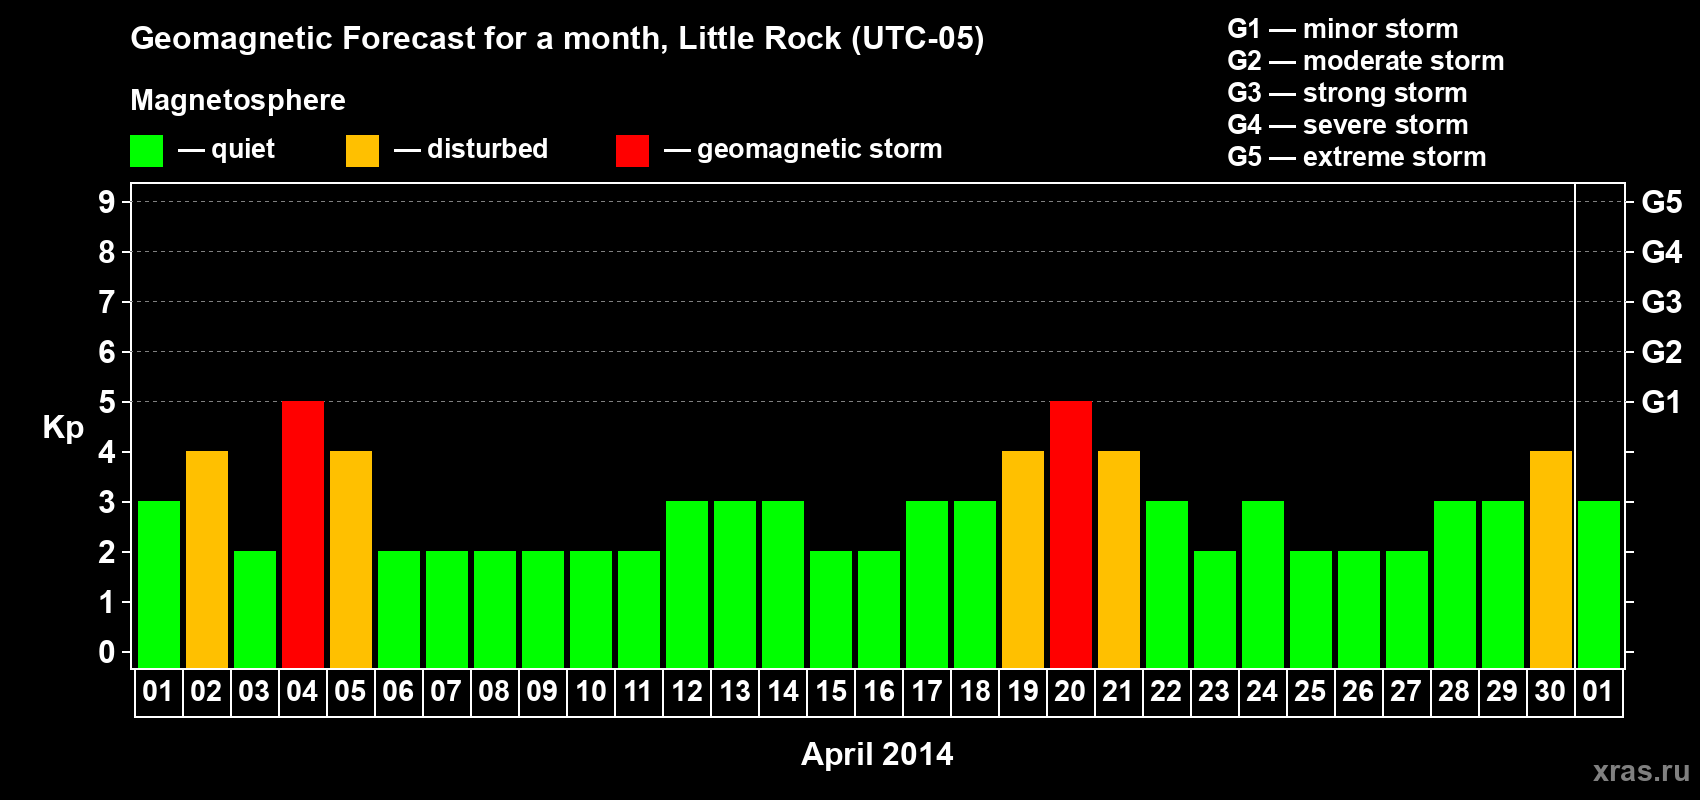This screenshot has height=800, width=1700.
Task: Click the G3 right-axis label
Action: click(x=1662, y=302)
